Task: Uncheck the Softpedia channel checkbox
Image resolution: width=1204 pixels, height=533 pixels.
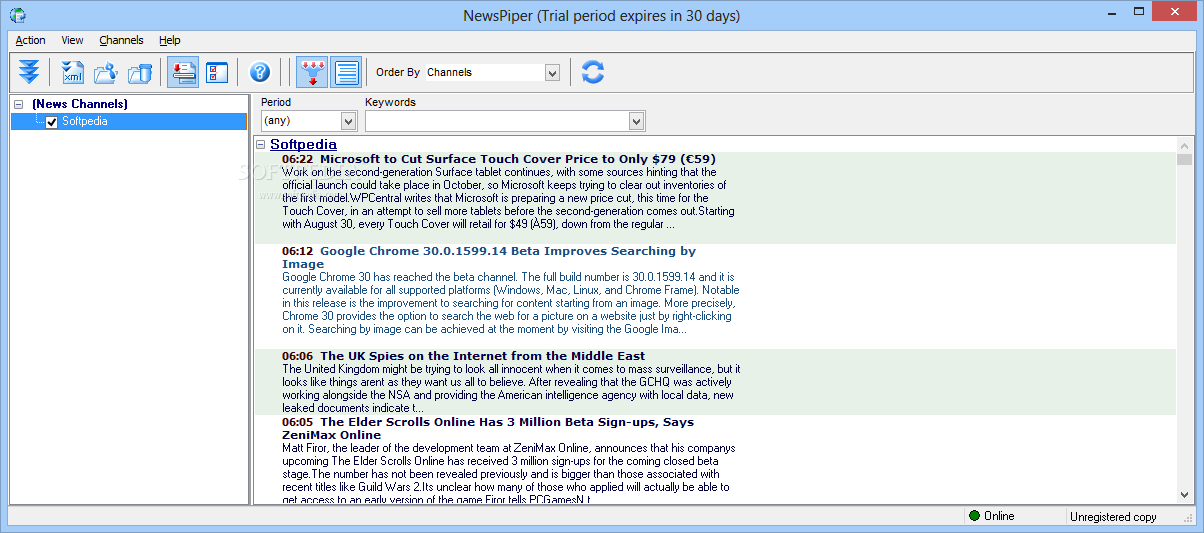Action: pyautogui.click(x=52, y=122)
